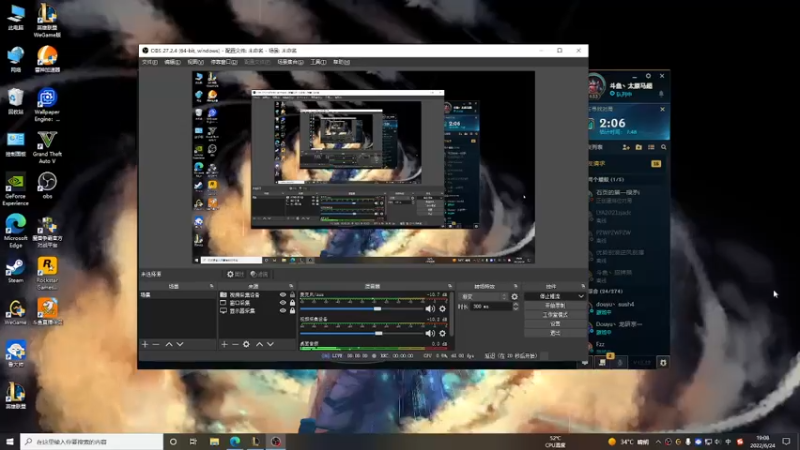This screenshot has height=450, width=800.
Task: Click the Properties button above Sources panel
Action: click(235, 274)
